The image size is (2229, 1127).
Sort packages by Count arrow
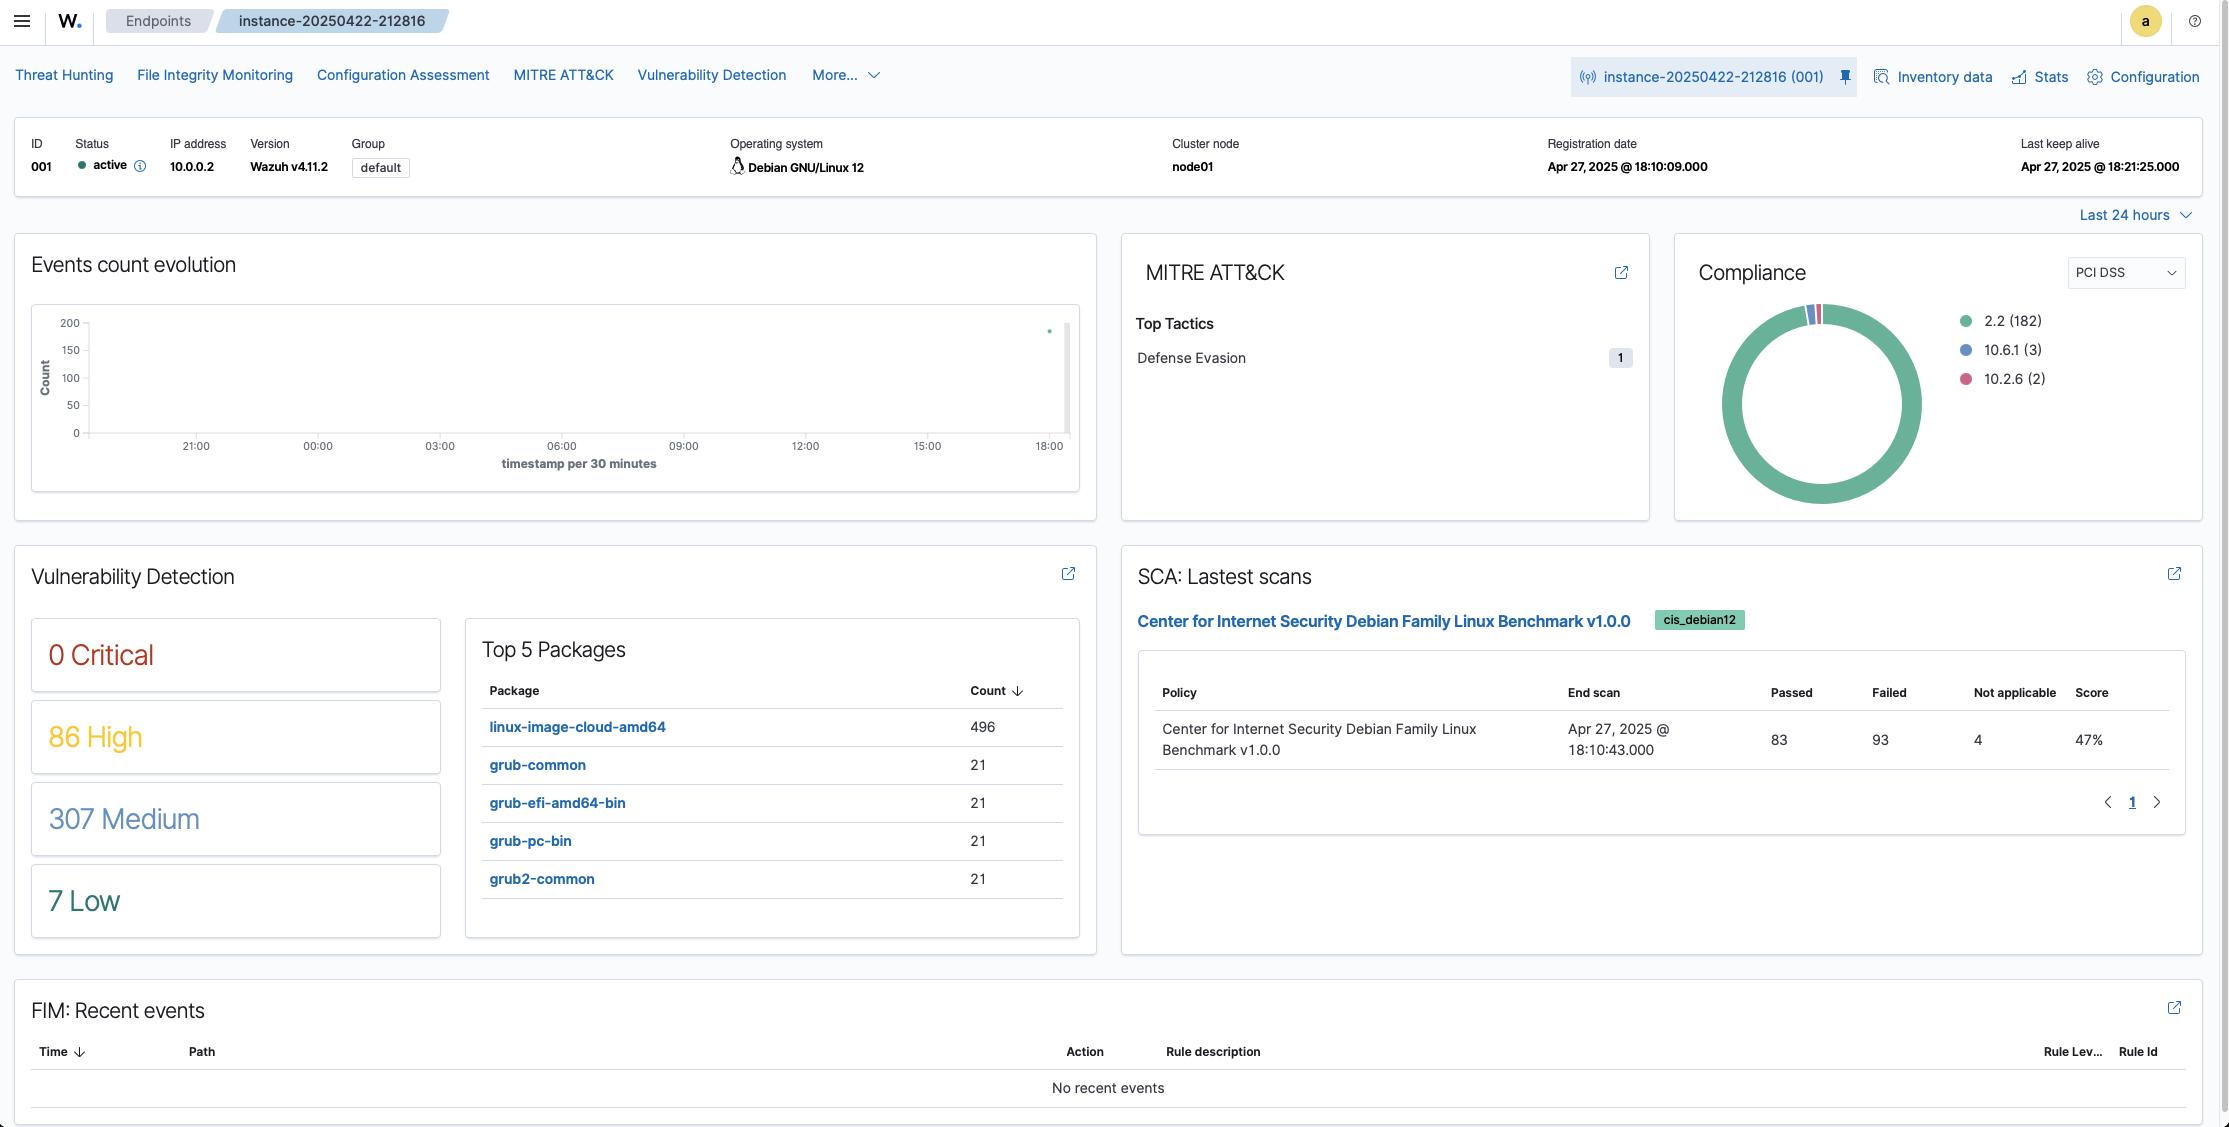pos(1018,691)
